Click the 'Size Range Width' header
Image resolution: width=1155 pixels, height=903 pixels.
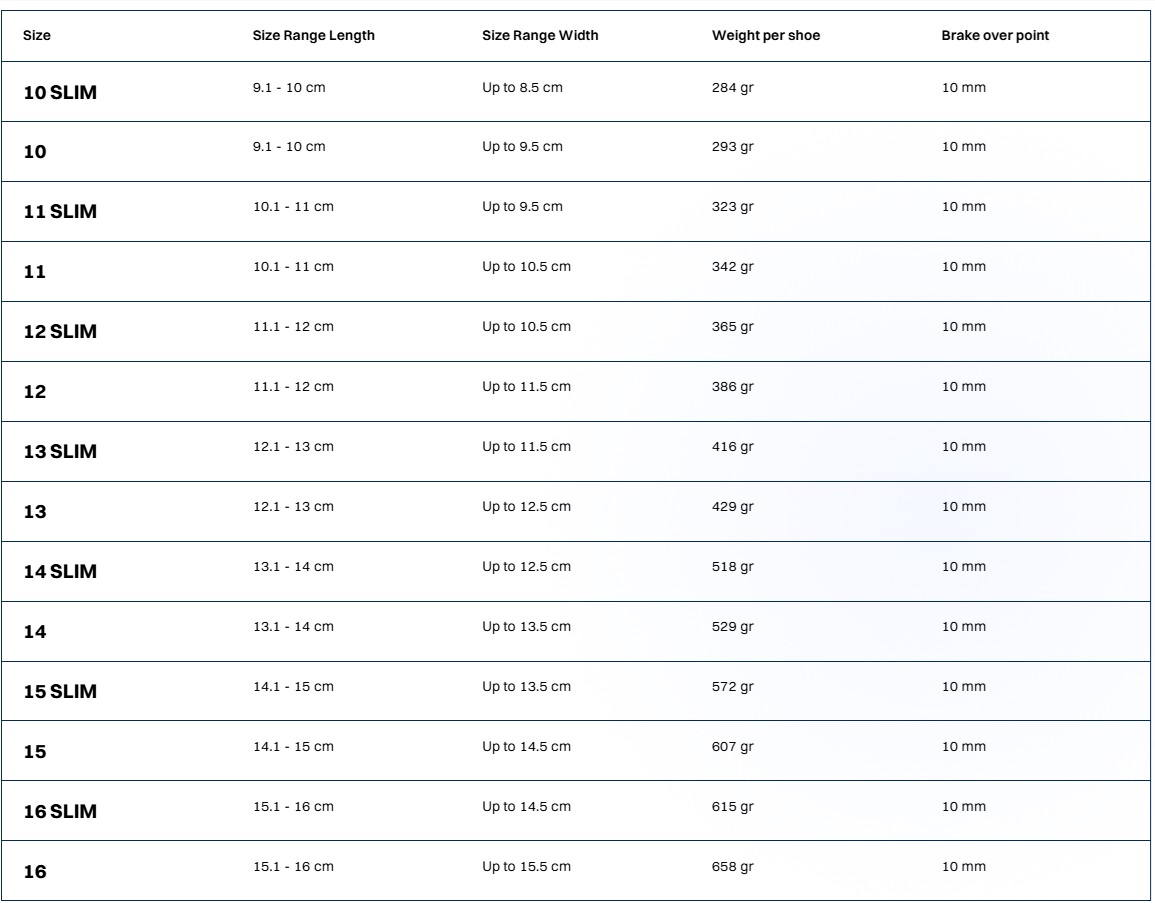pyautogui.click(x=540, y=35)
